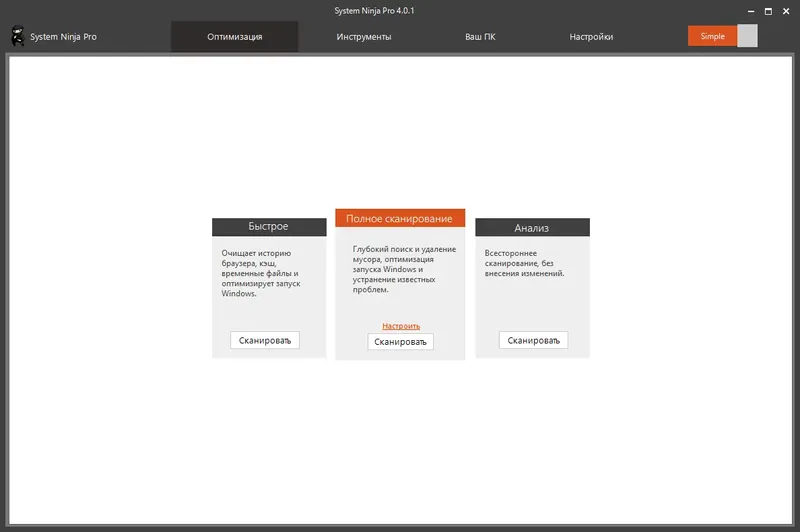Open the Оптимизация tab
800x532 pixels.
pos(235,37)
